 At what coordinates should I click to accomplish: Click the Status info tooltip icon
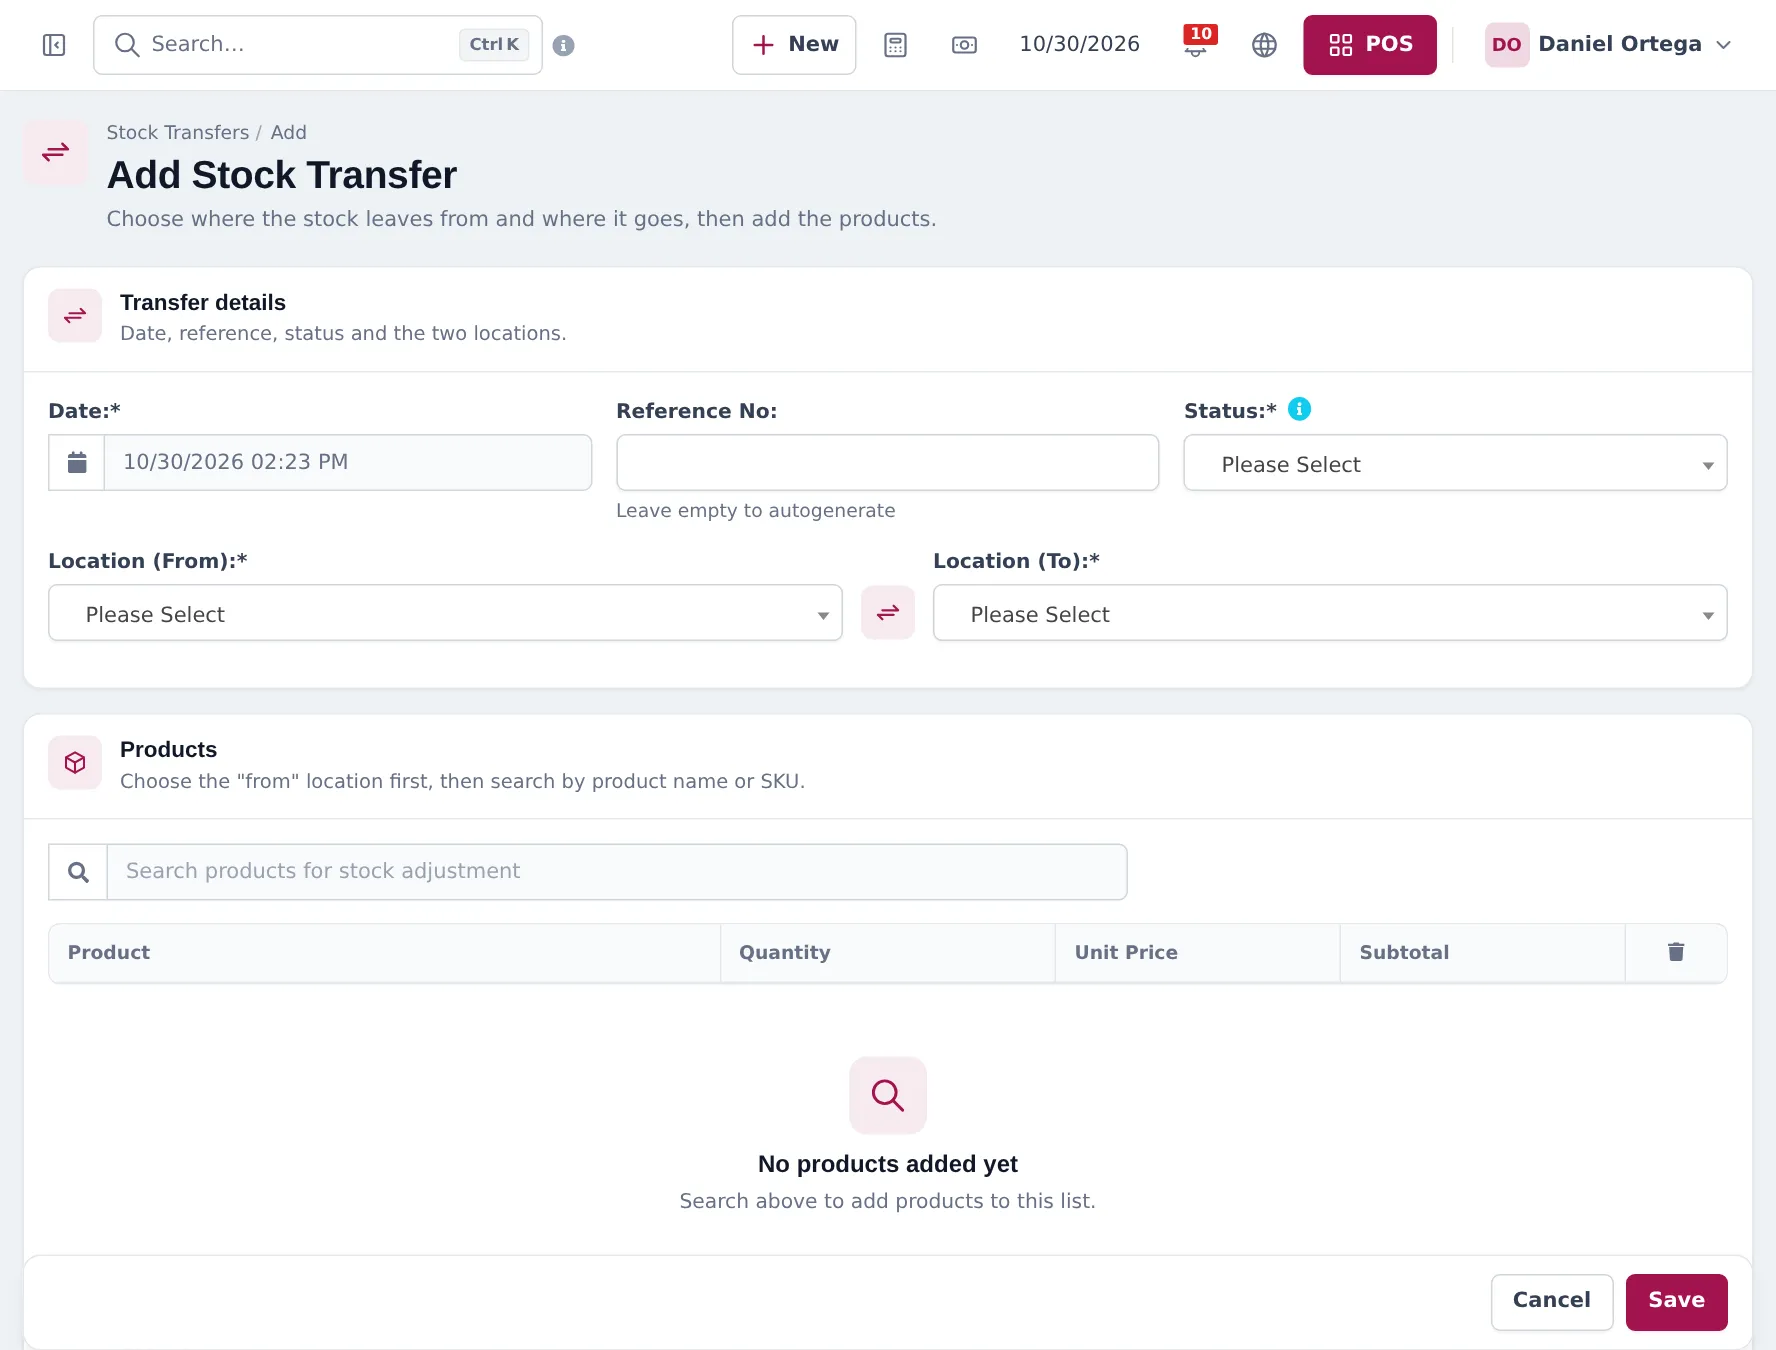tap(1299, 409)
